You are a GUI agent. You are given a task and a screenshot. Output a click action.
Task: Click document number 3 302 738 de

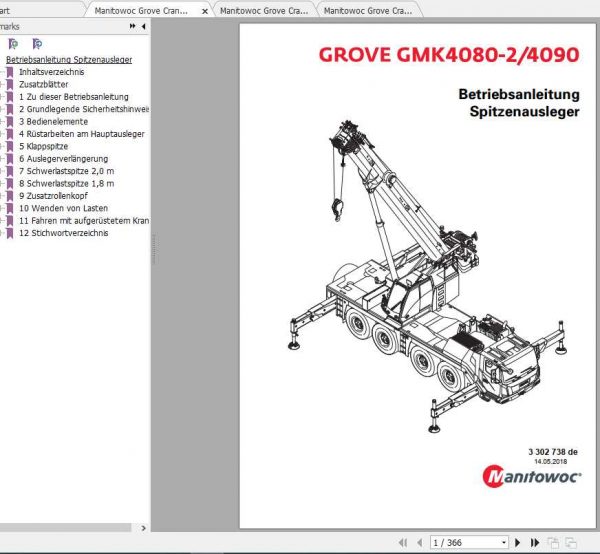tap(553, 451)
